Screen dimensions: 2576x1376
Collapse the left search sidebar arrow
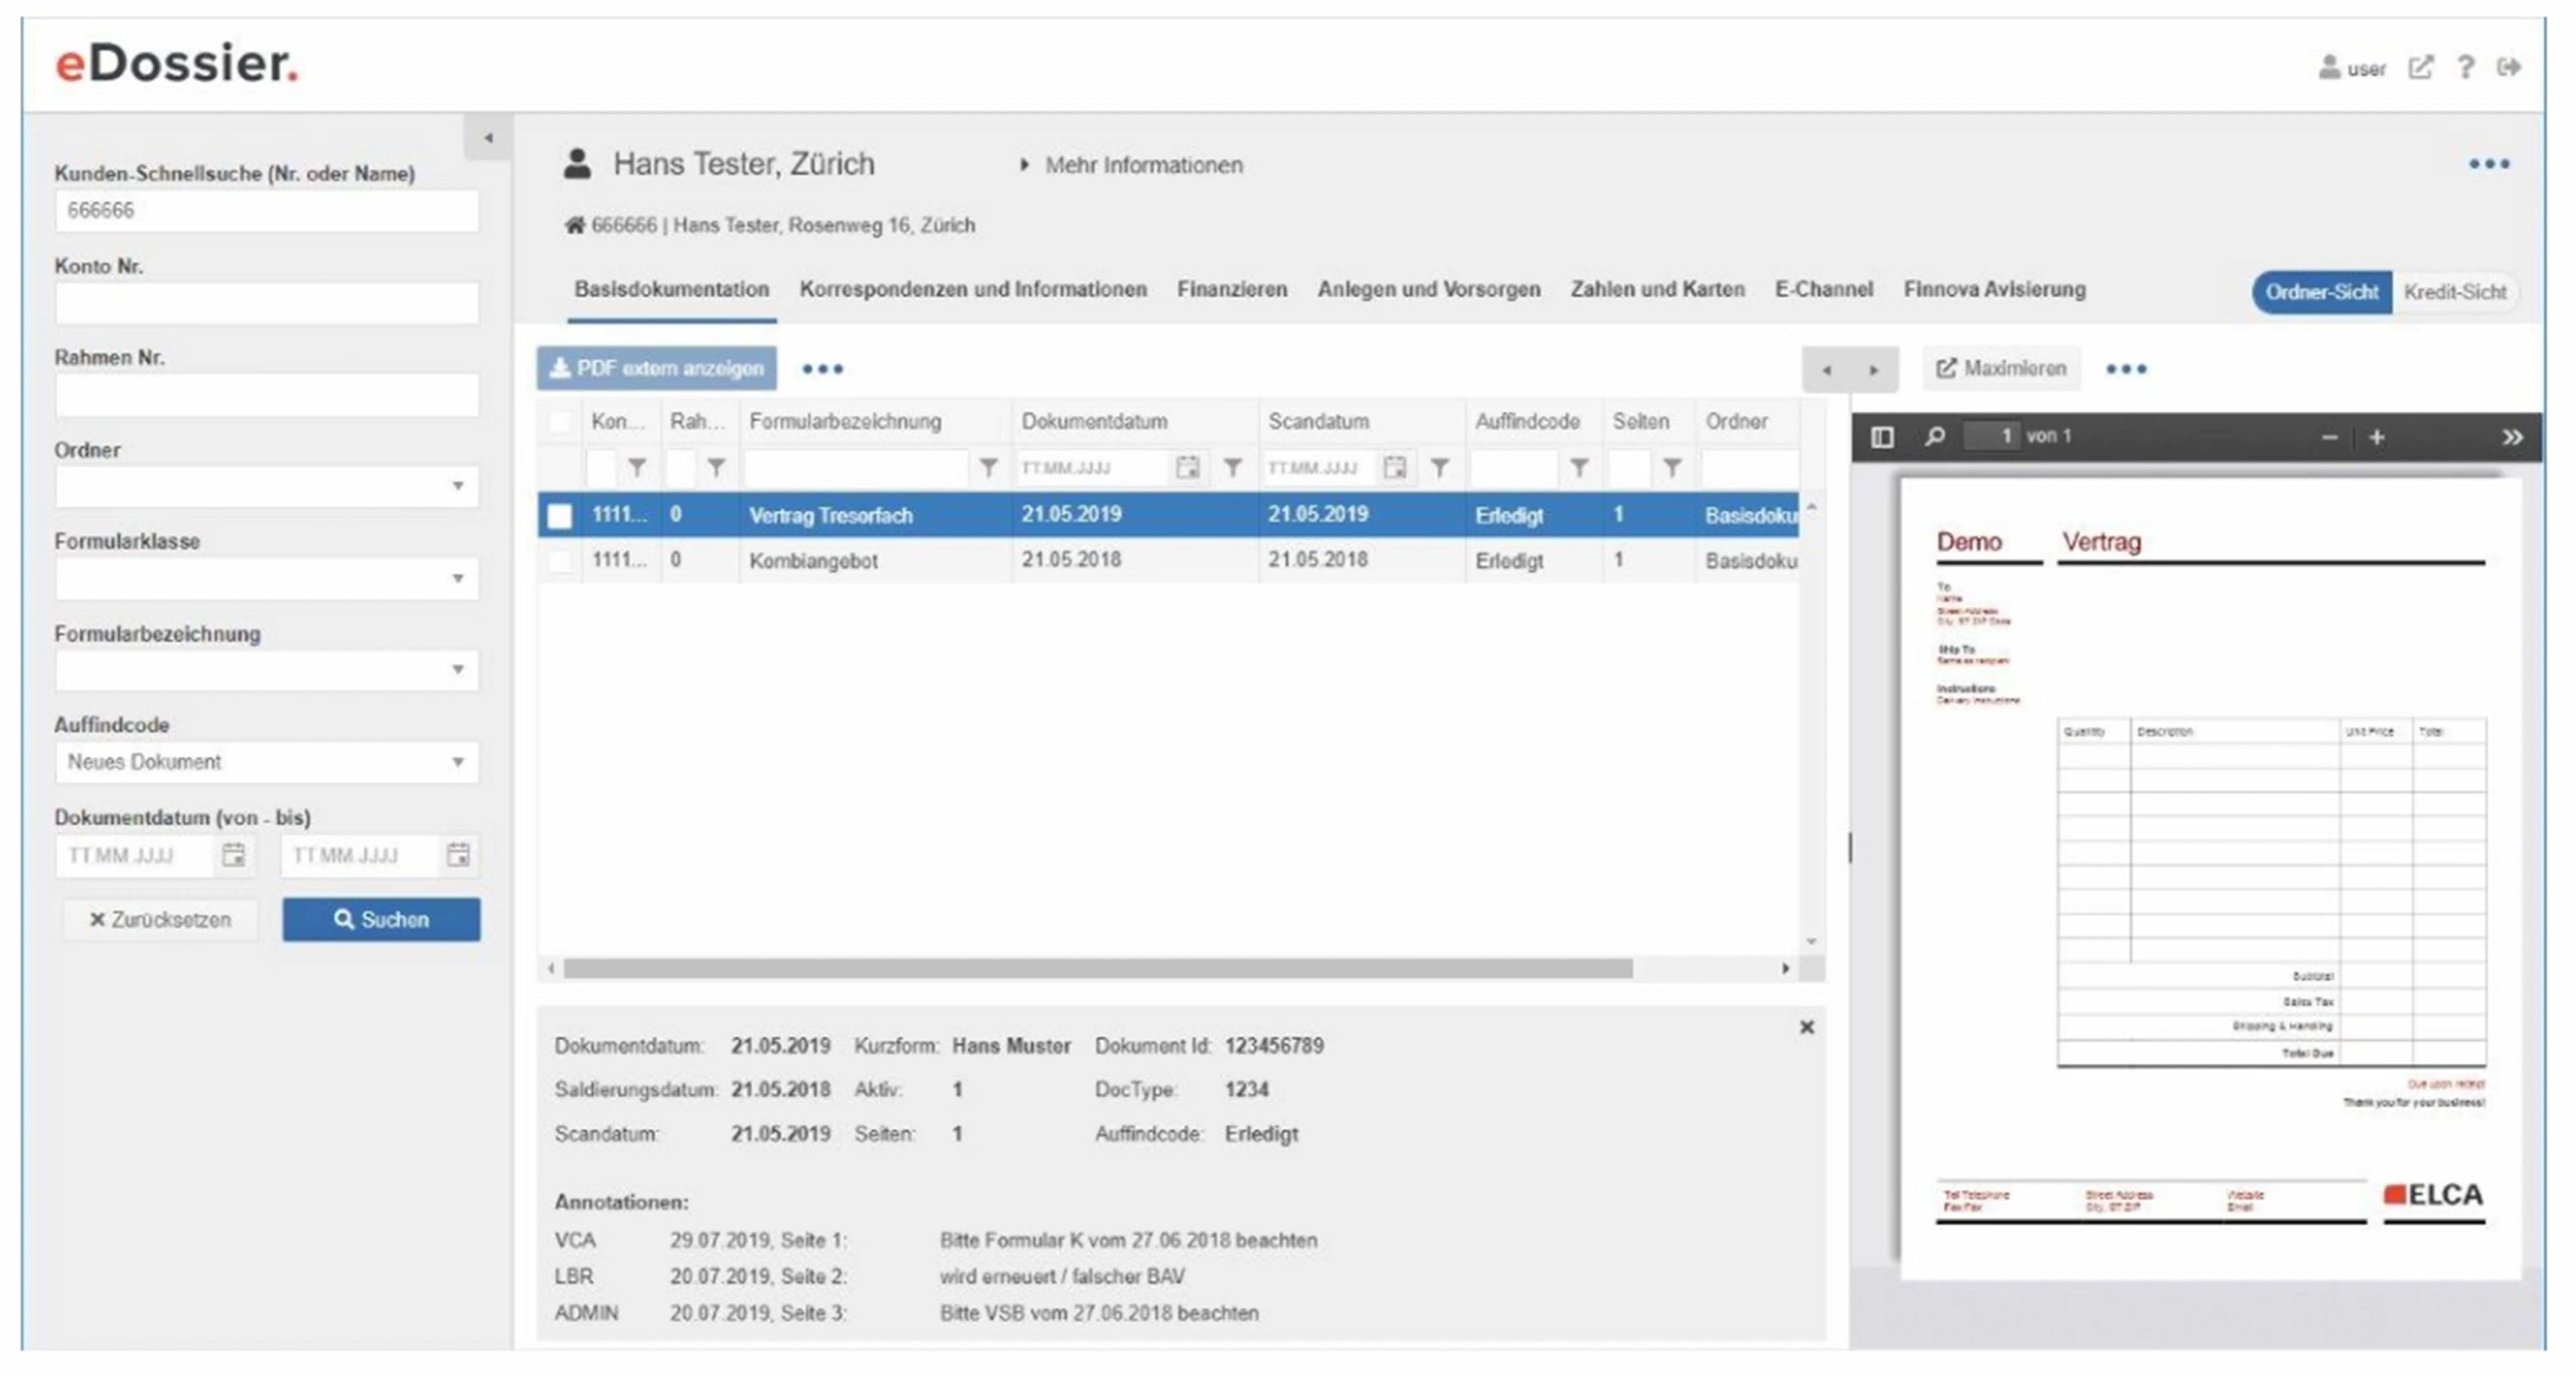[488, 138]
